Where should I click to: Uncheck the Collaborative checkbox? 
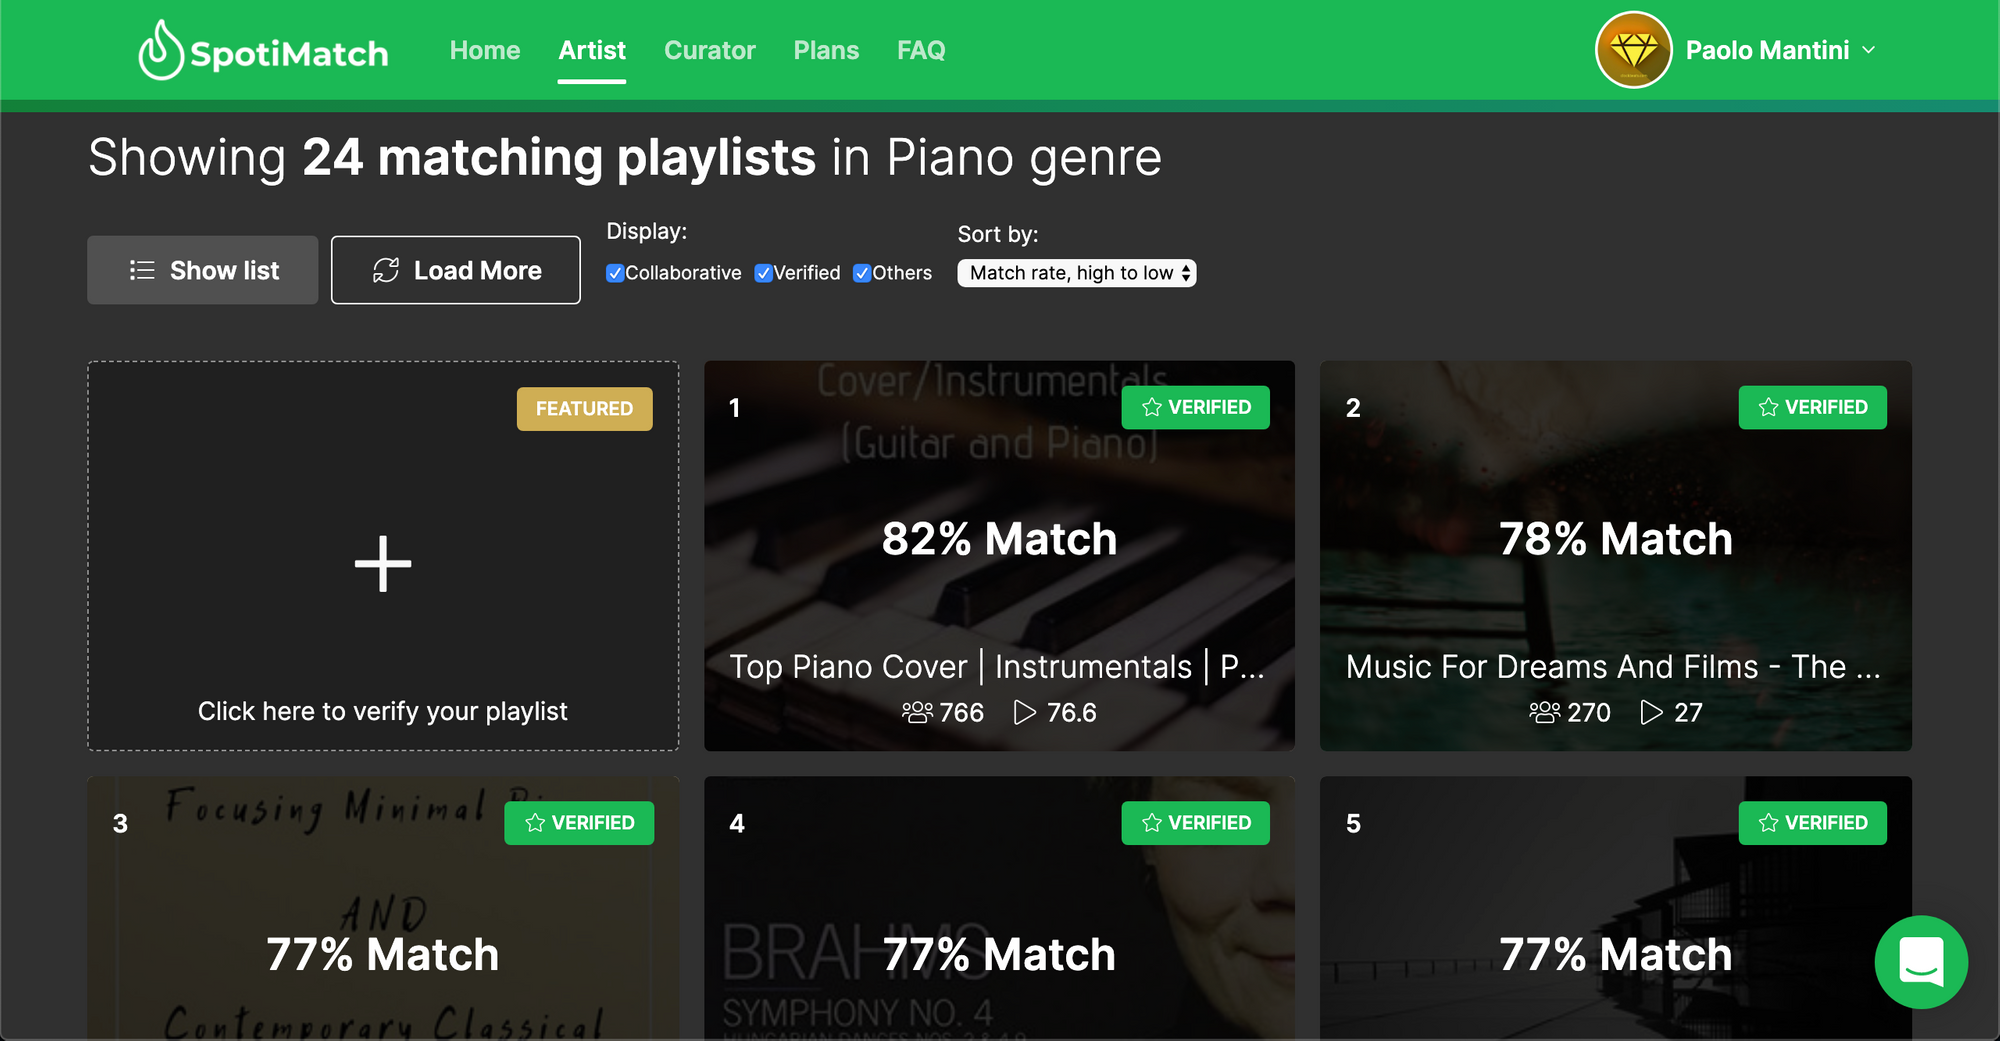tap(615, 273)
